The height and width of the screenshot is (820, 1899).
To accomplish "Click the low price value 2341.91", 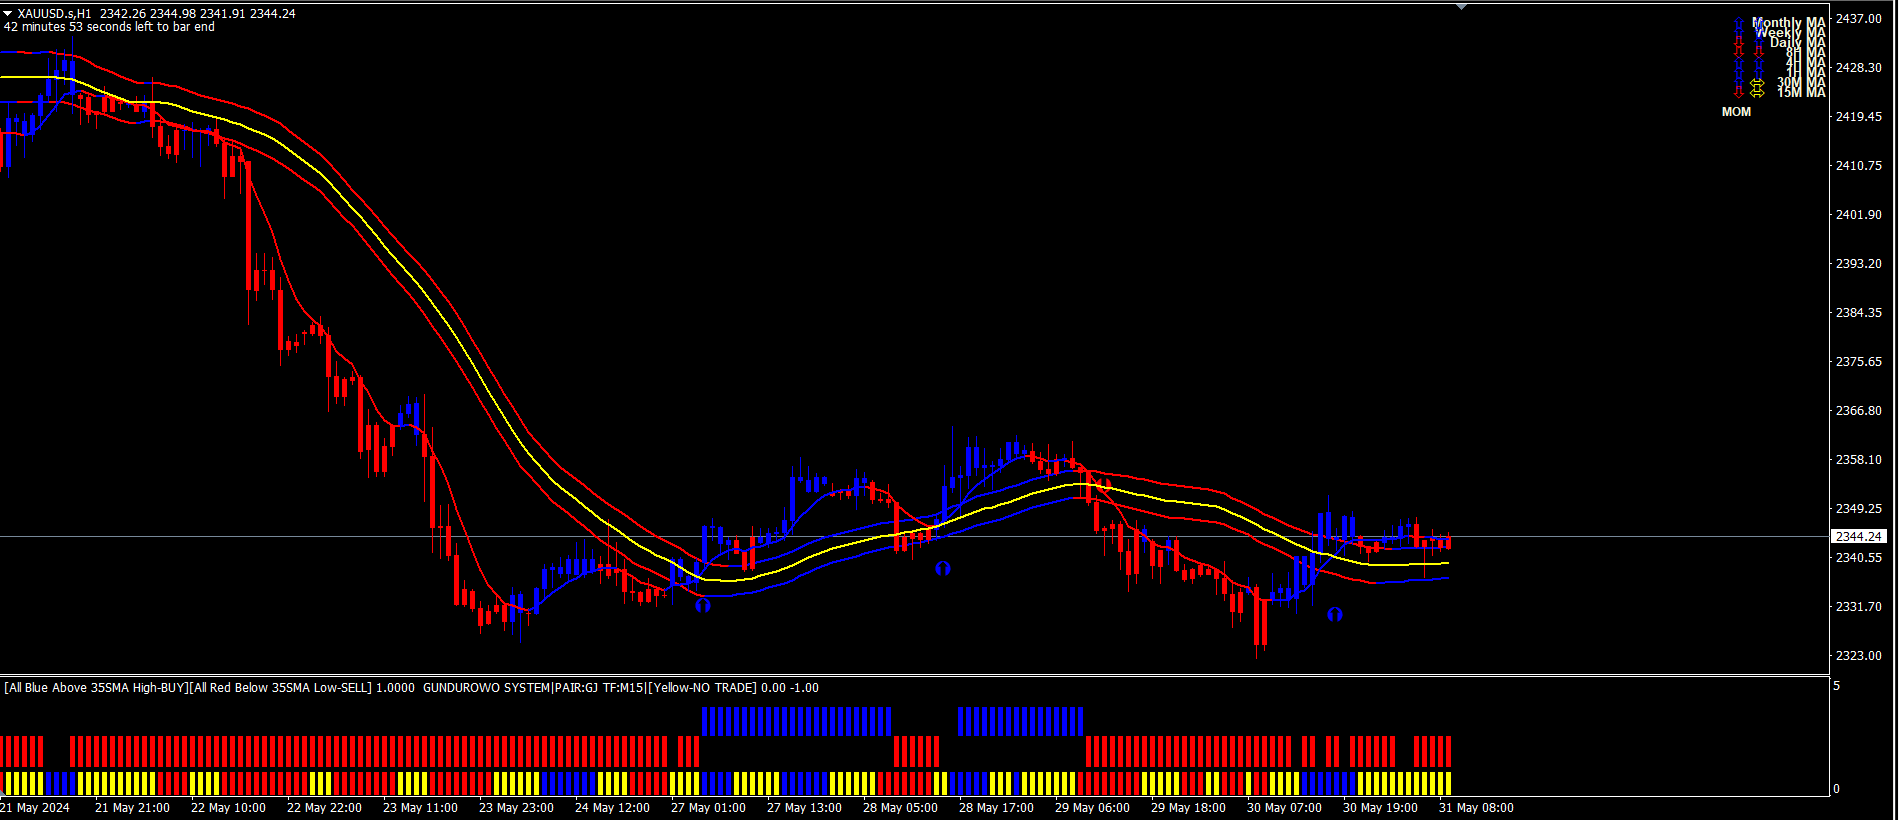I will click(223, 14).
